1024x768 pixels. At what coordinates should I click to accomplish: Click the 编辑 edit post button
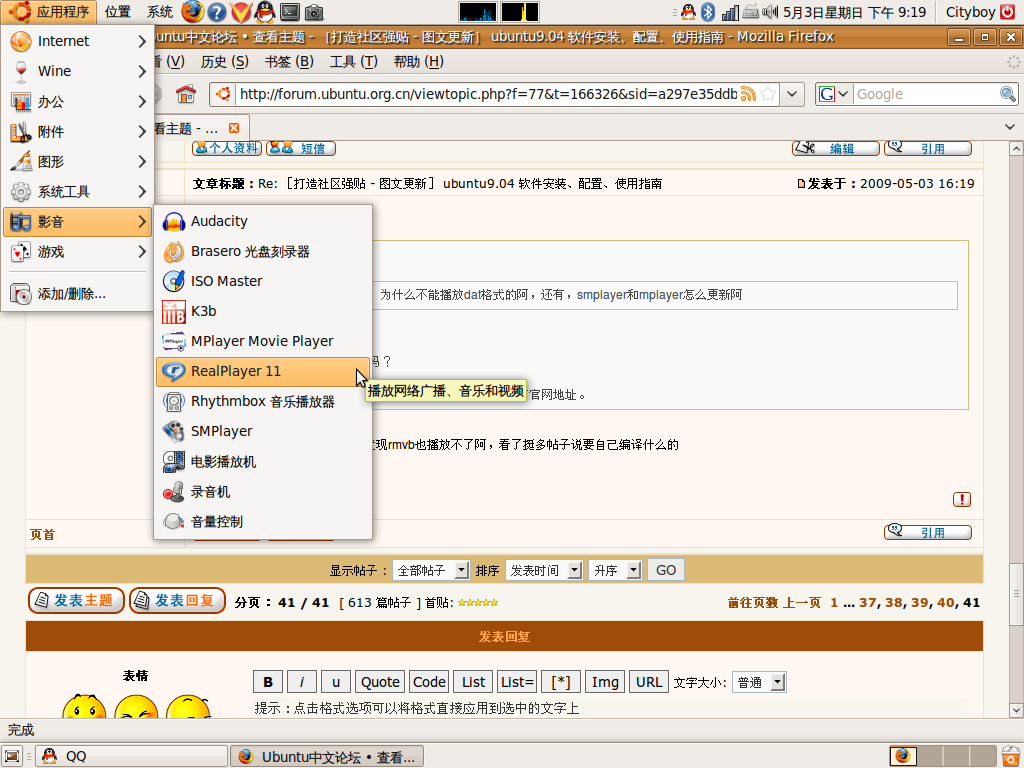pos(835,148)
